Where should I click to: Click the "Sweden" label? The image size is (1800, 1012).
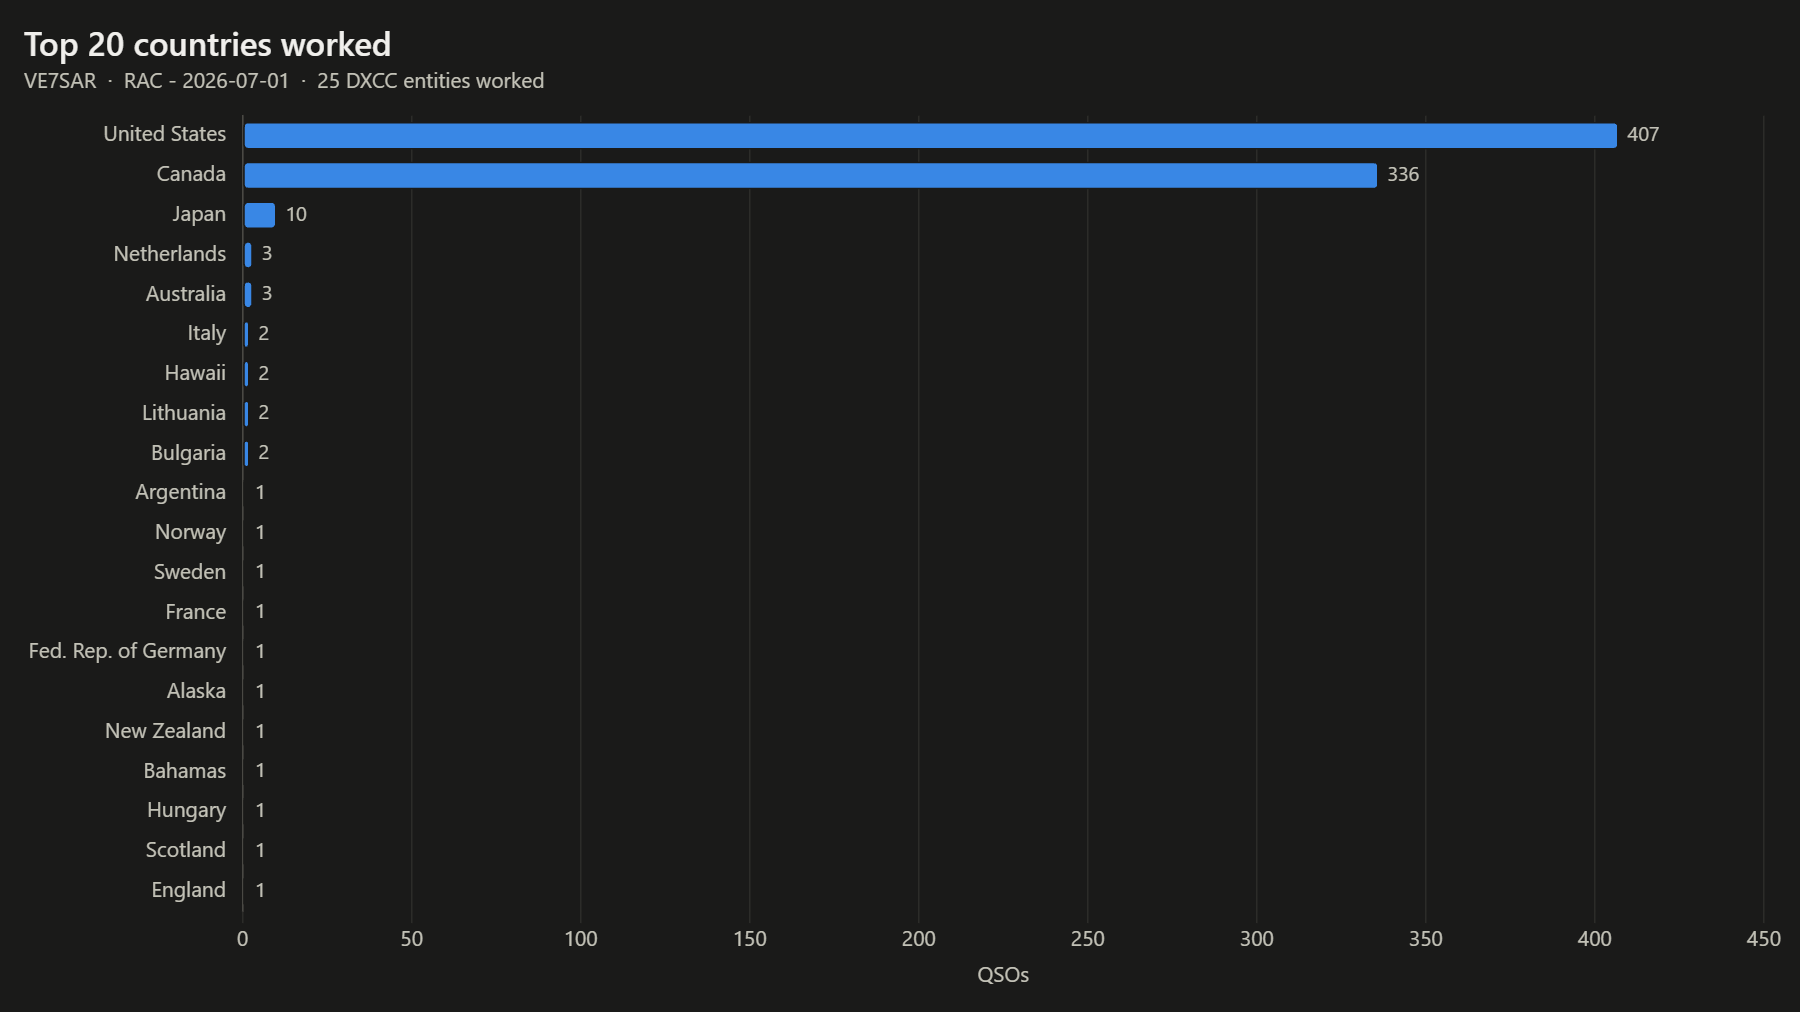click(190, 572)
